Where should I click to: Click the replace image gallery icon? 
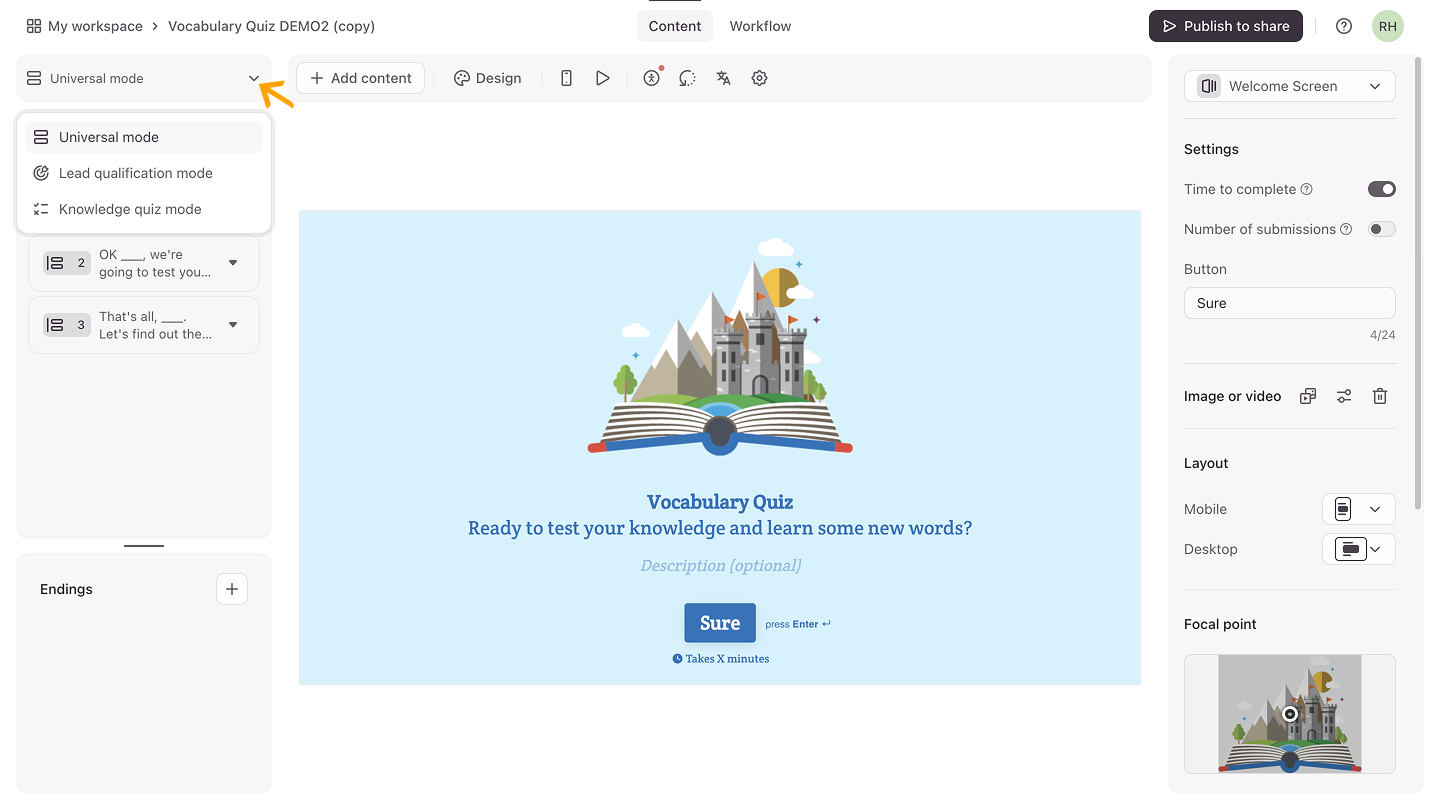[x=1308, y=396]
